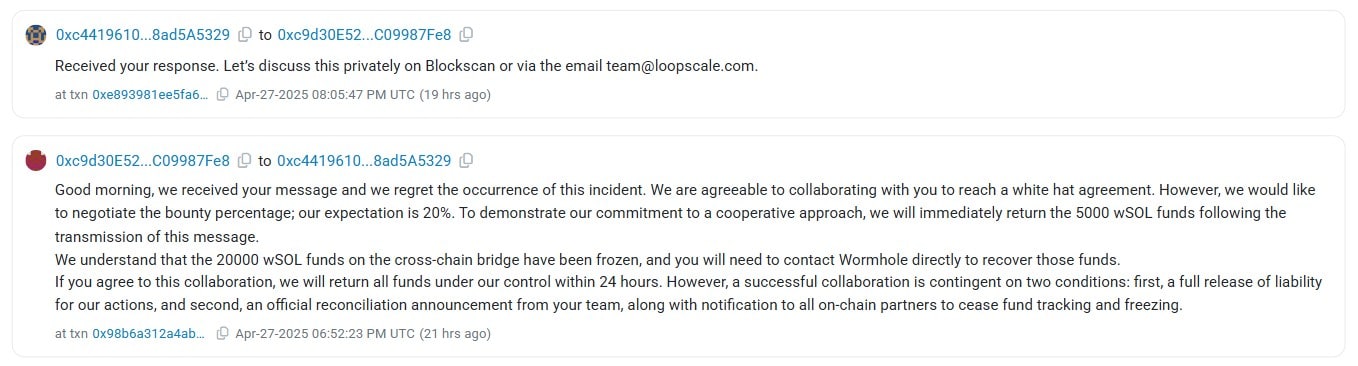Screen dimensions: 1358x366
Task: Copy sender address 0xc4419610 in the top message
Action: coord(245,35)
